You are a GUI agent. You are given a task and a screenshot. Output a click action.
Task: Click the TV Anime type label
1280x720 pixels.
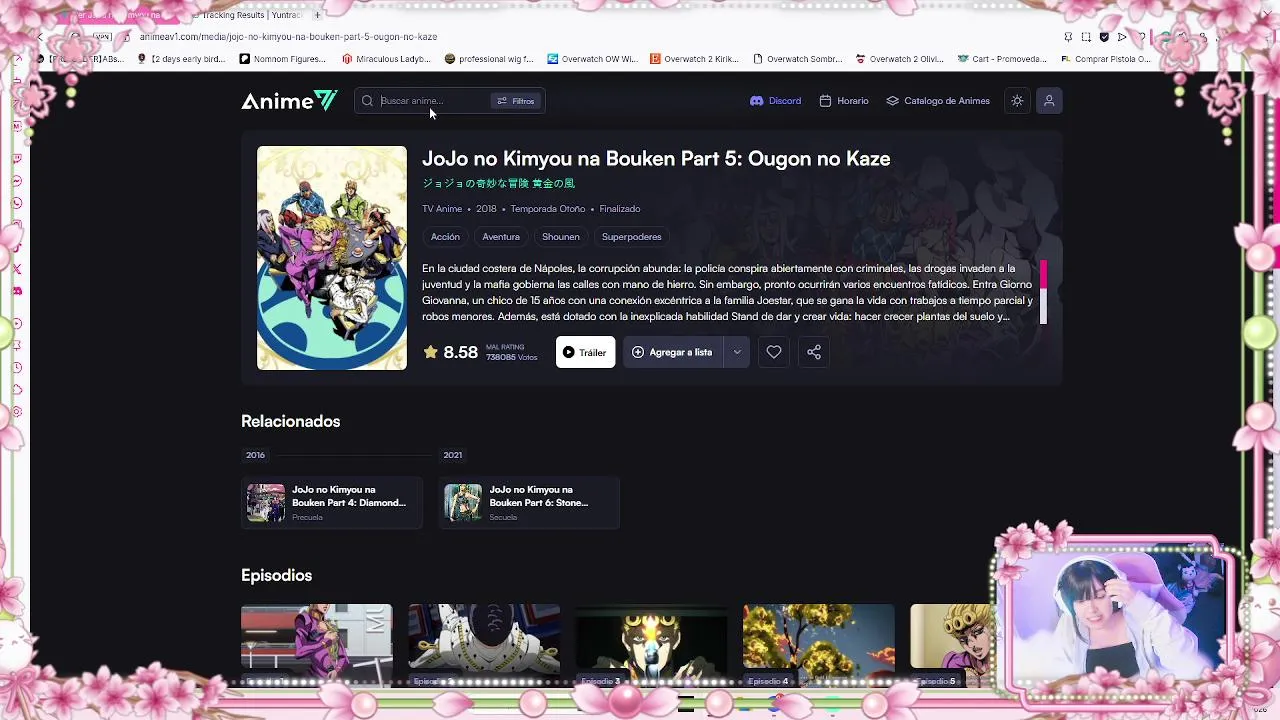(442, 209)
